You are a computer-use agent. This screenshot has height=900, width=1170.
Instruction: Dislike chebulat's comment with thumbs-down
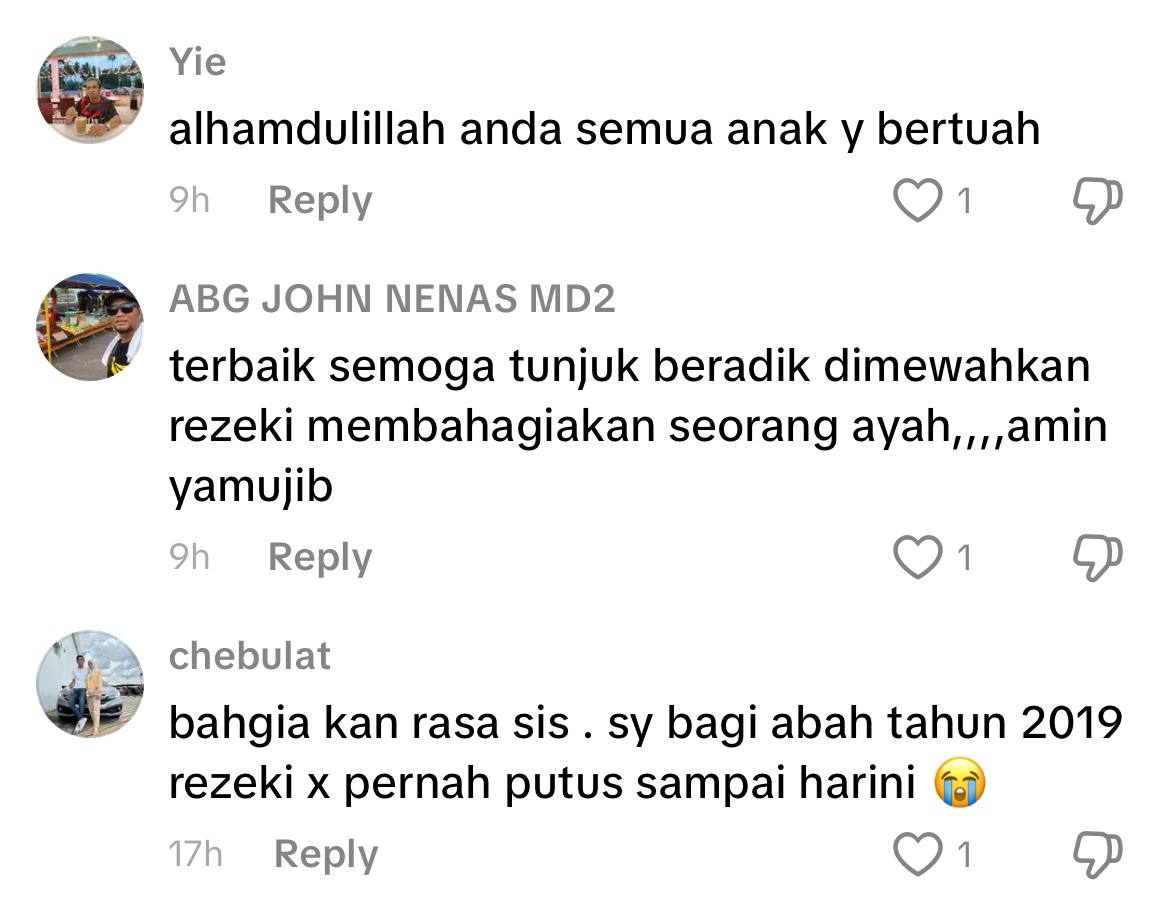[1097, 854]
